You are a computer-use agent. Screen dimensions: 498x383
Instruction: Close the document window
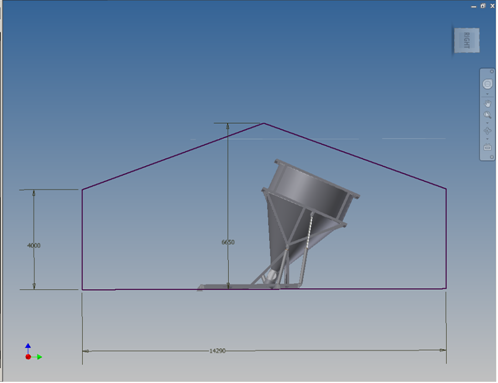[492, 6]
